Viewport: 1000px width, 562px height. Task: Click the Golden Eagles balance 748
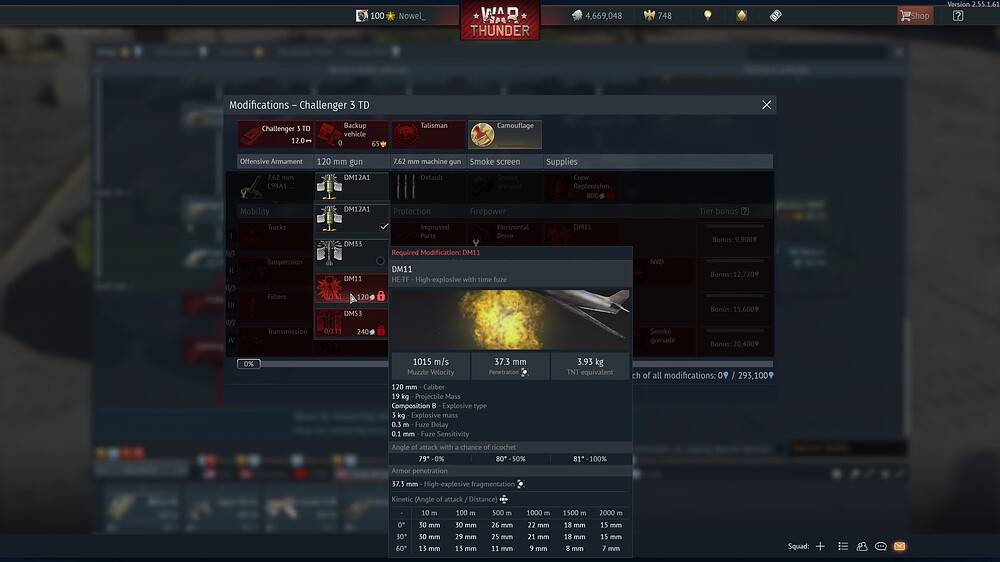pos(658,15)
